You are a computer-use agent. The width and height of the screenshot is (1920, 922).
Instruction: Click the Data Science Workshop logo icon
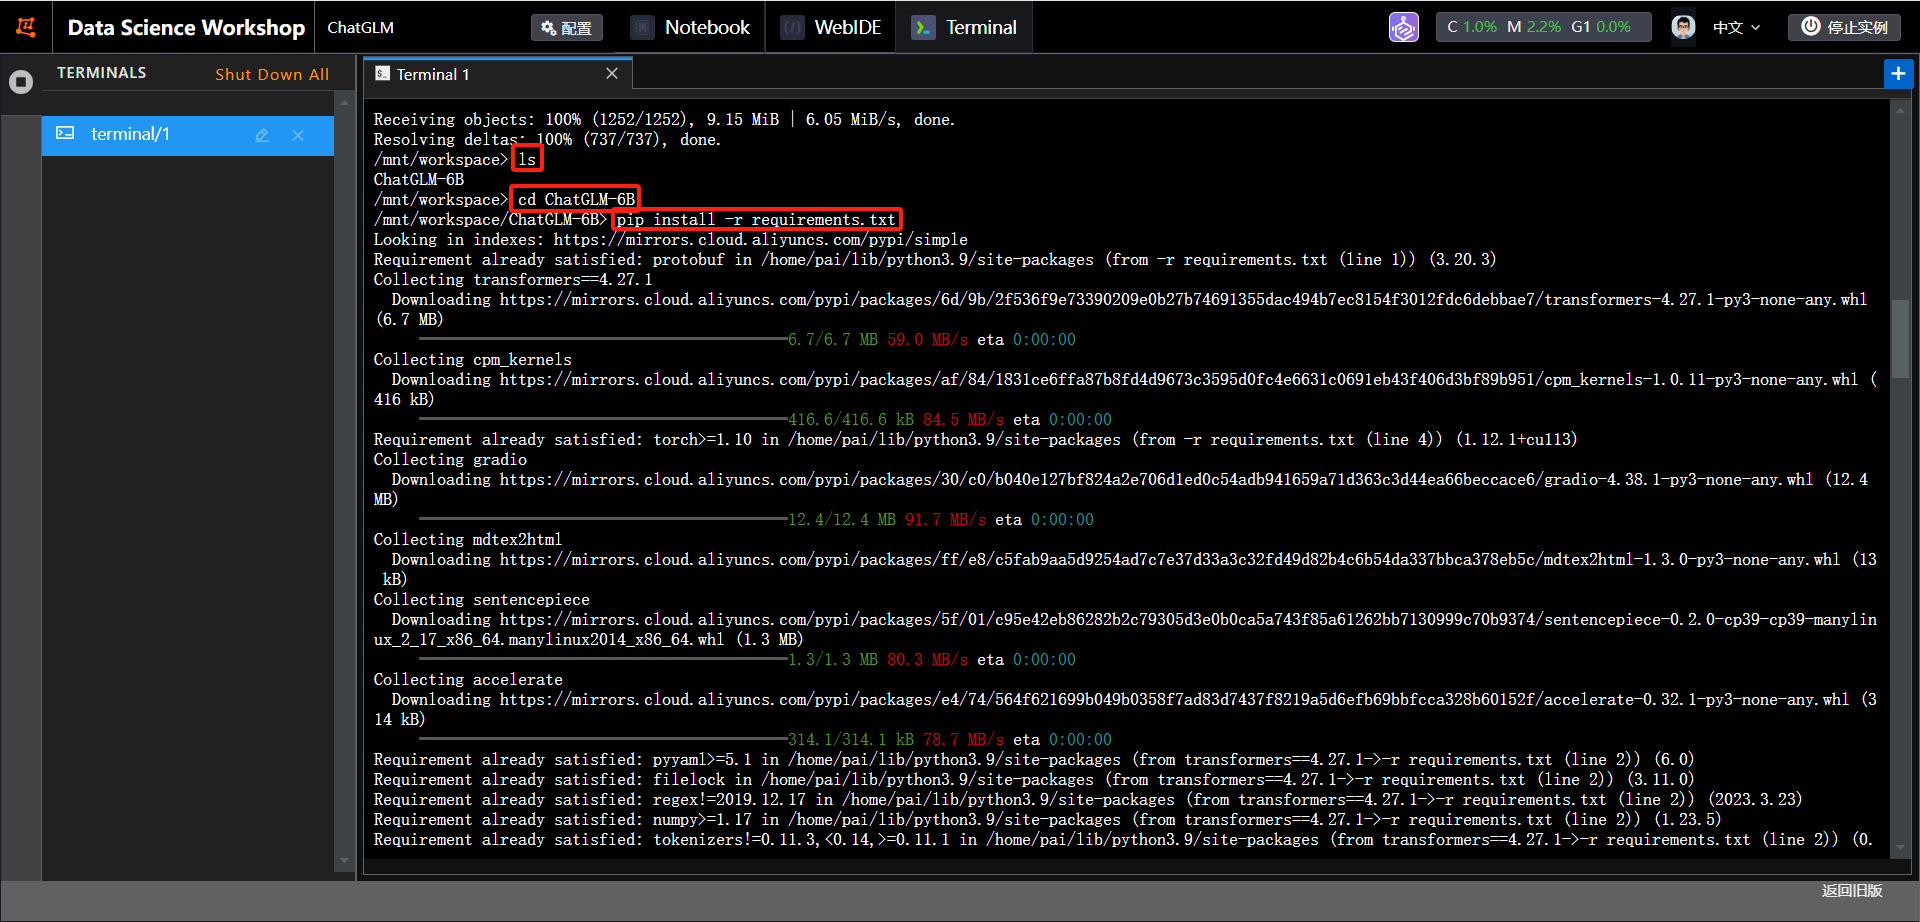[x=26, y=27]
